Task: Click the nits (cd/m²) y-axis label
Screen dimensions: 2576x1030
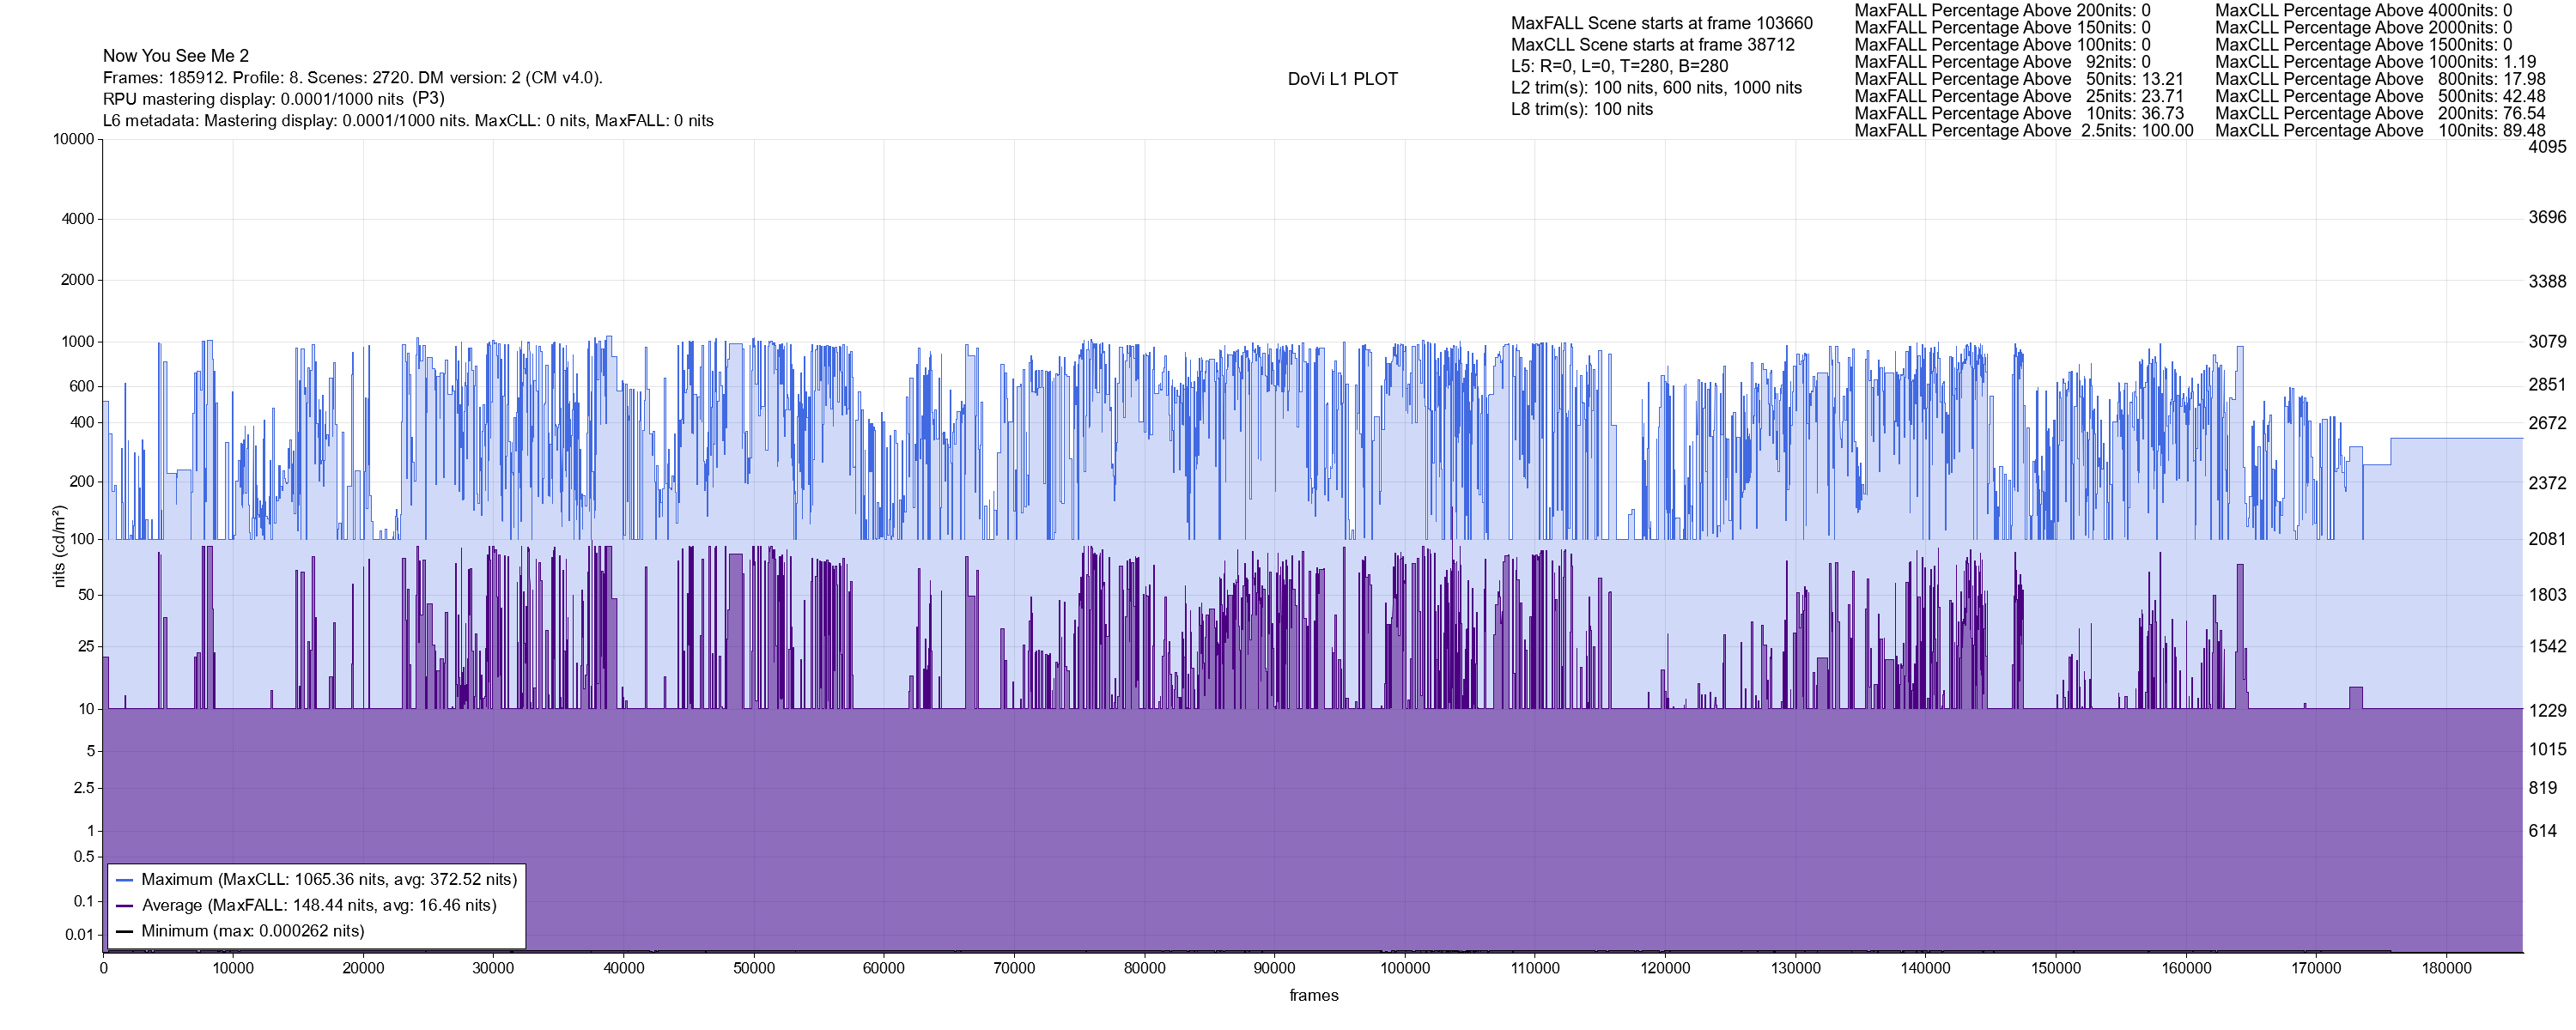Action: (59, 545)
